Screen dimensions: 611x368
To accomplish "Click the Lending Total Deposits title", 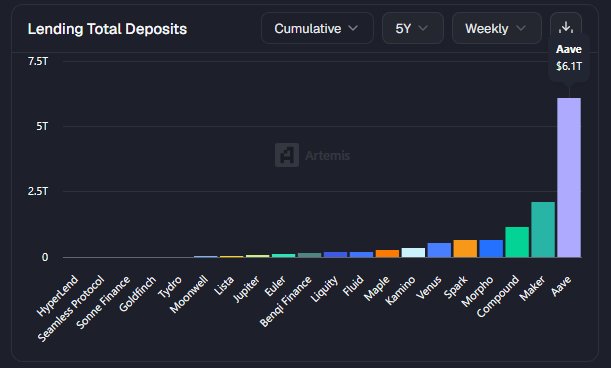I will pos(107,29).
